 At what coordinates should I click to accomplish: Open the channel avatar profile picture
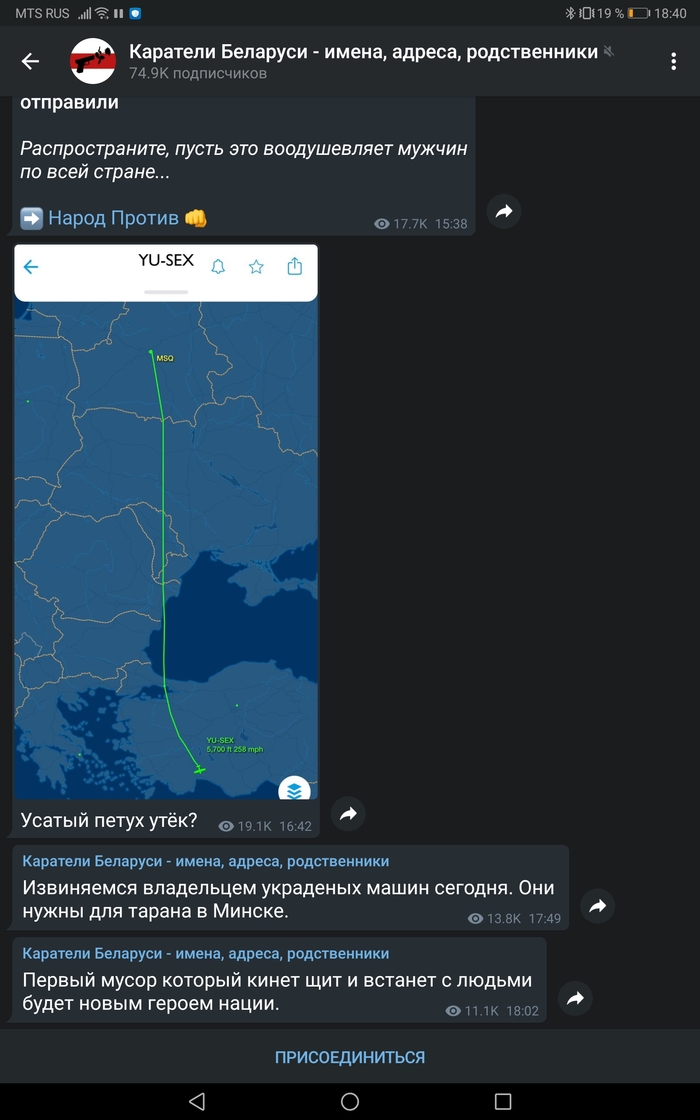[93, 61]
